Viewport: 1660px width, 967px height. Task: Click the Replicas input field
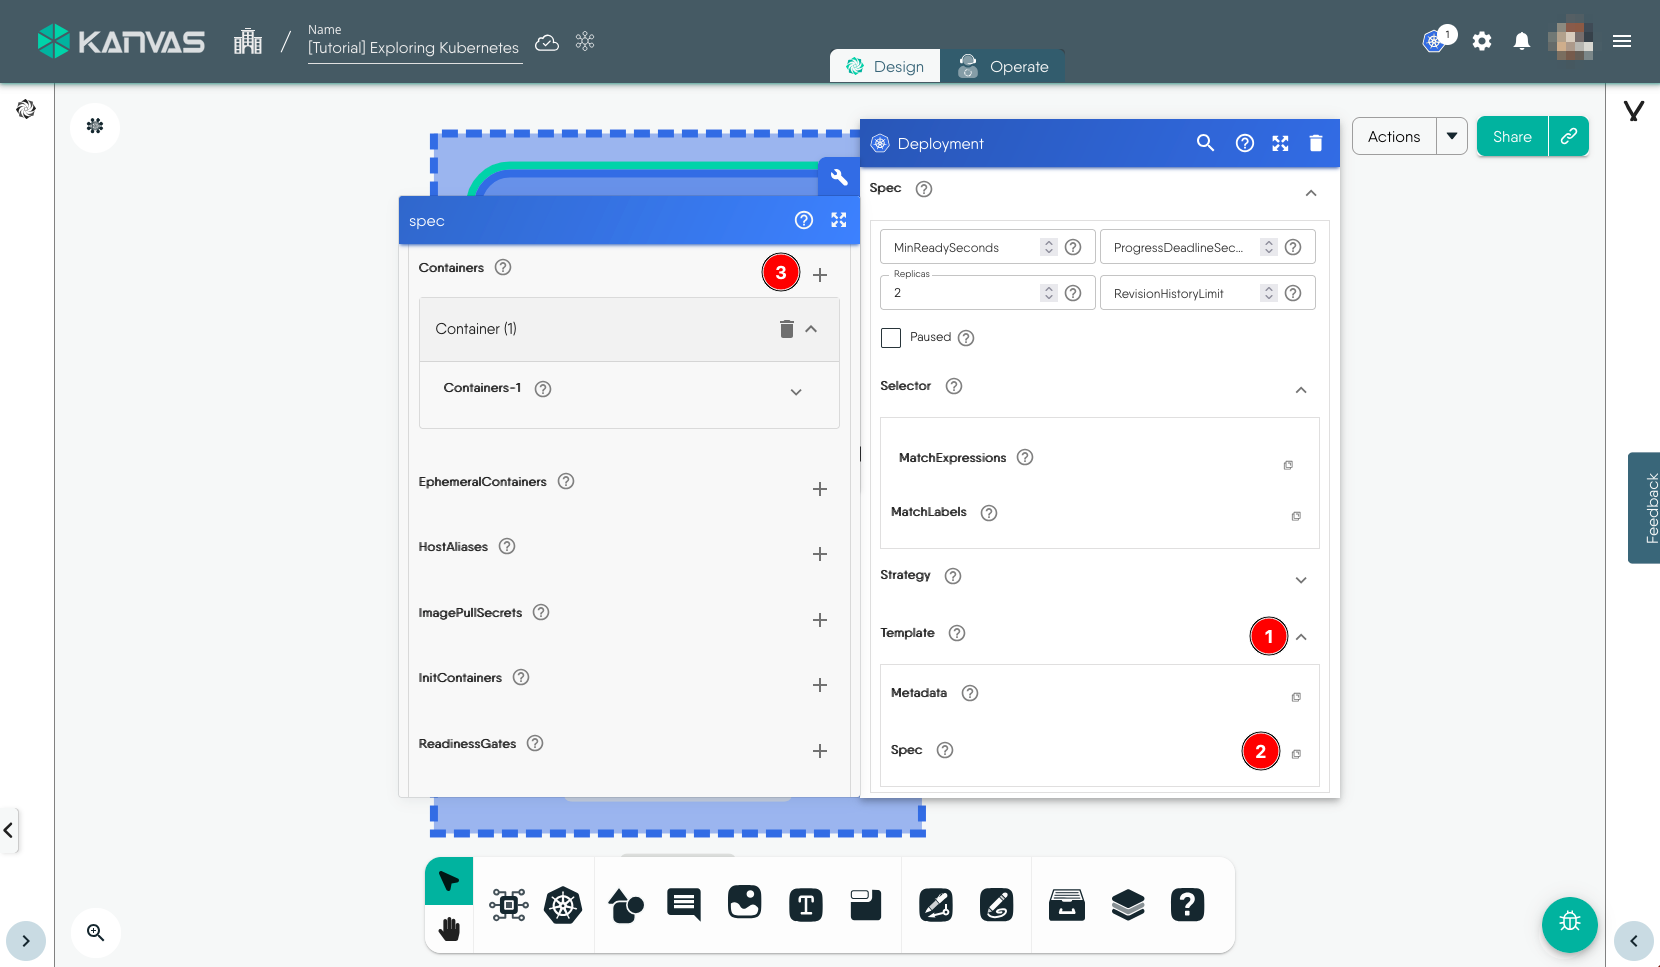(x=962, y=293)
